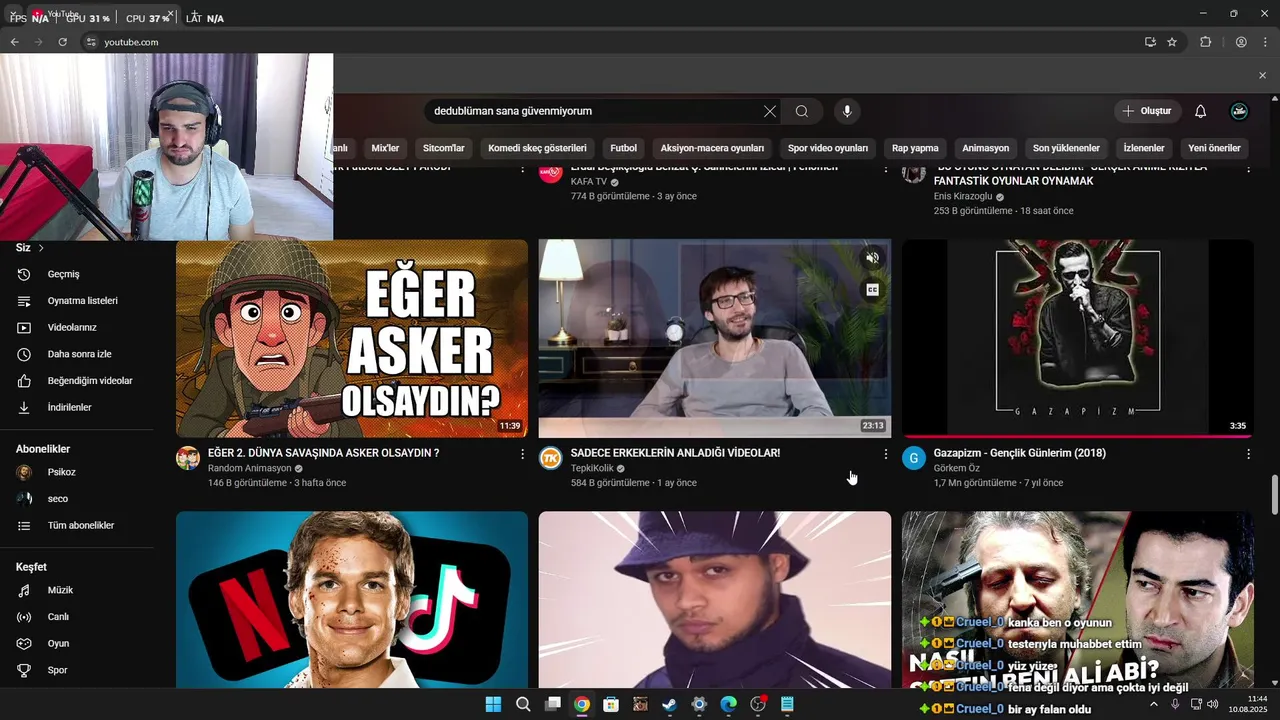Select the Komedi skeç gösterileri chip
Image resolution: width=1280 pixels, height=720 pixels.
537,148
